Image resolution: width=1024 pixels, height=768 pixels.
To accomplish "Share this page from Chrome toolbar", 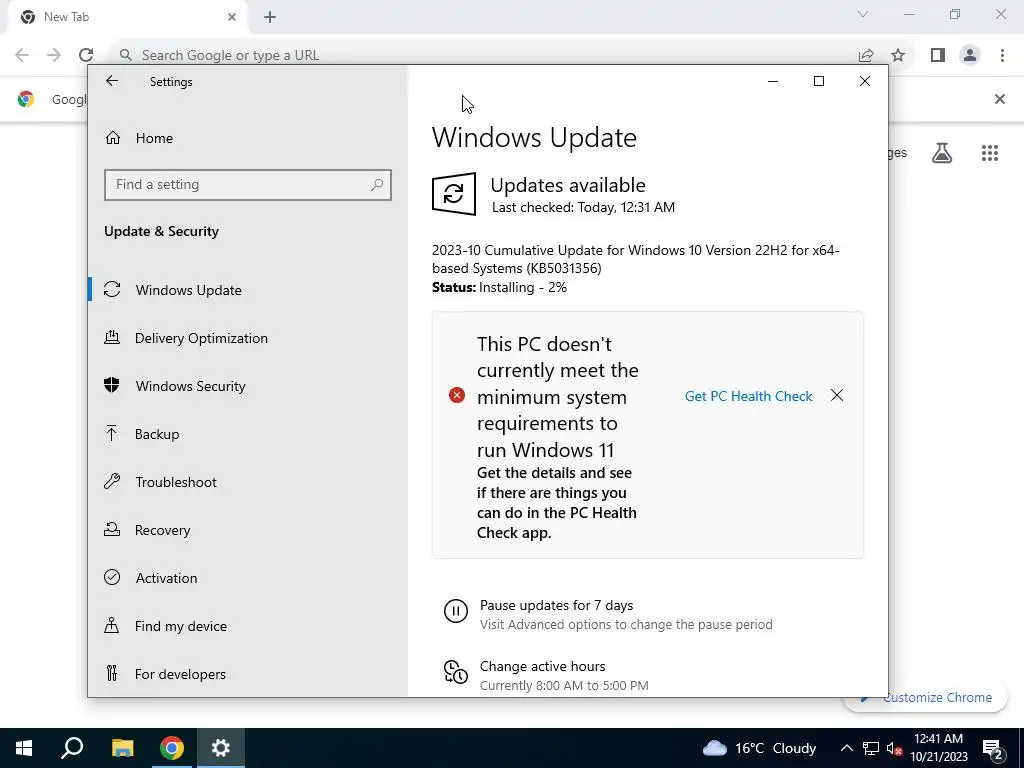I will coord(866,55).
